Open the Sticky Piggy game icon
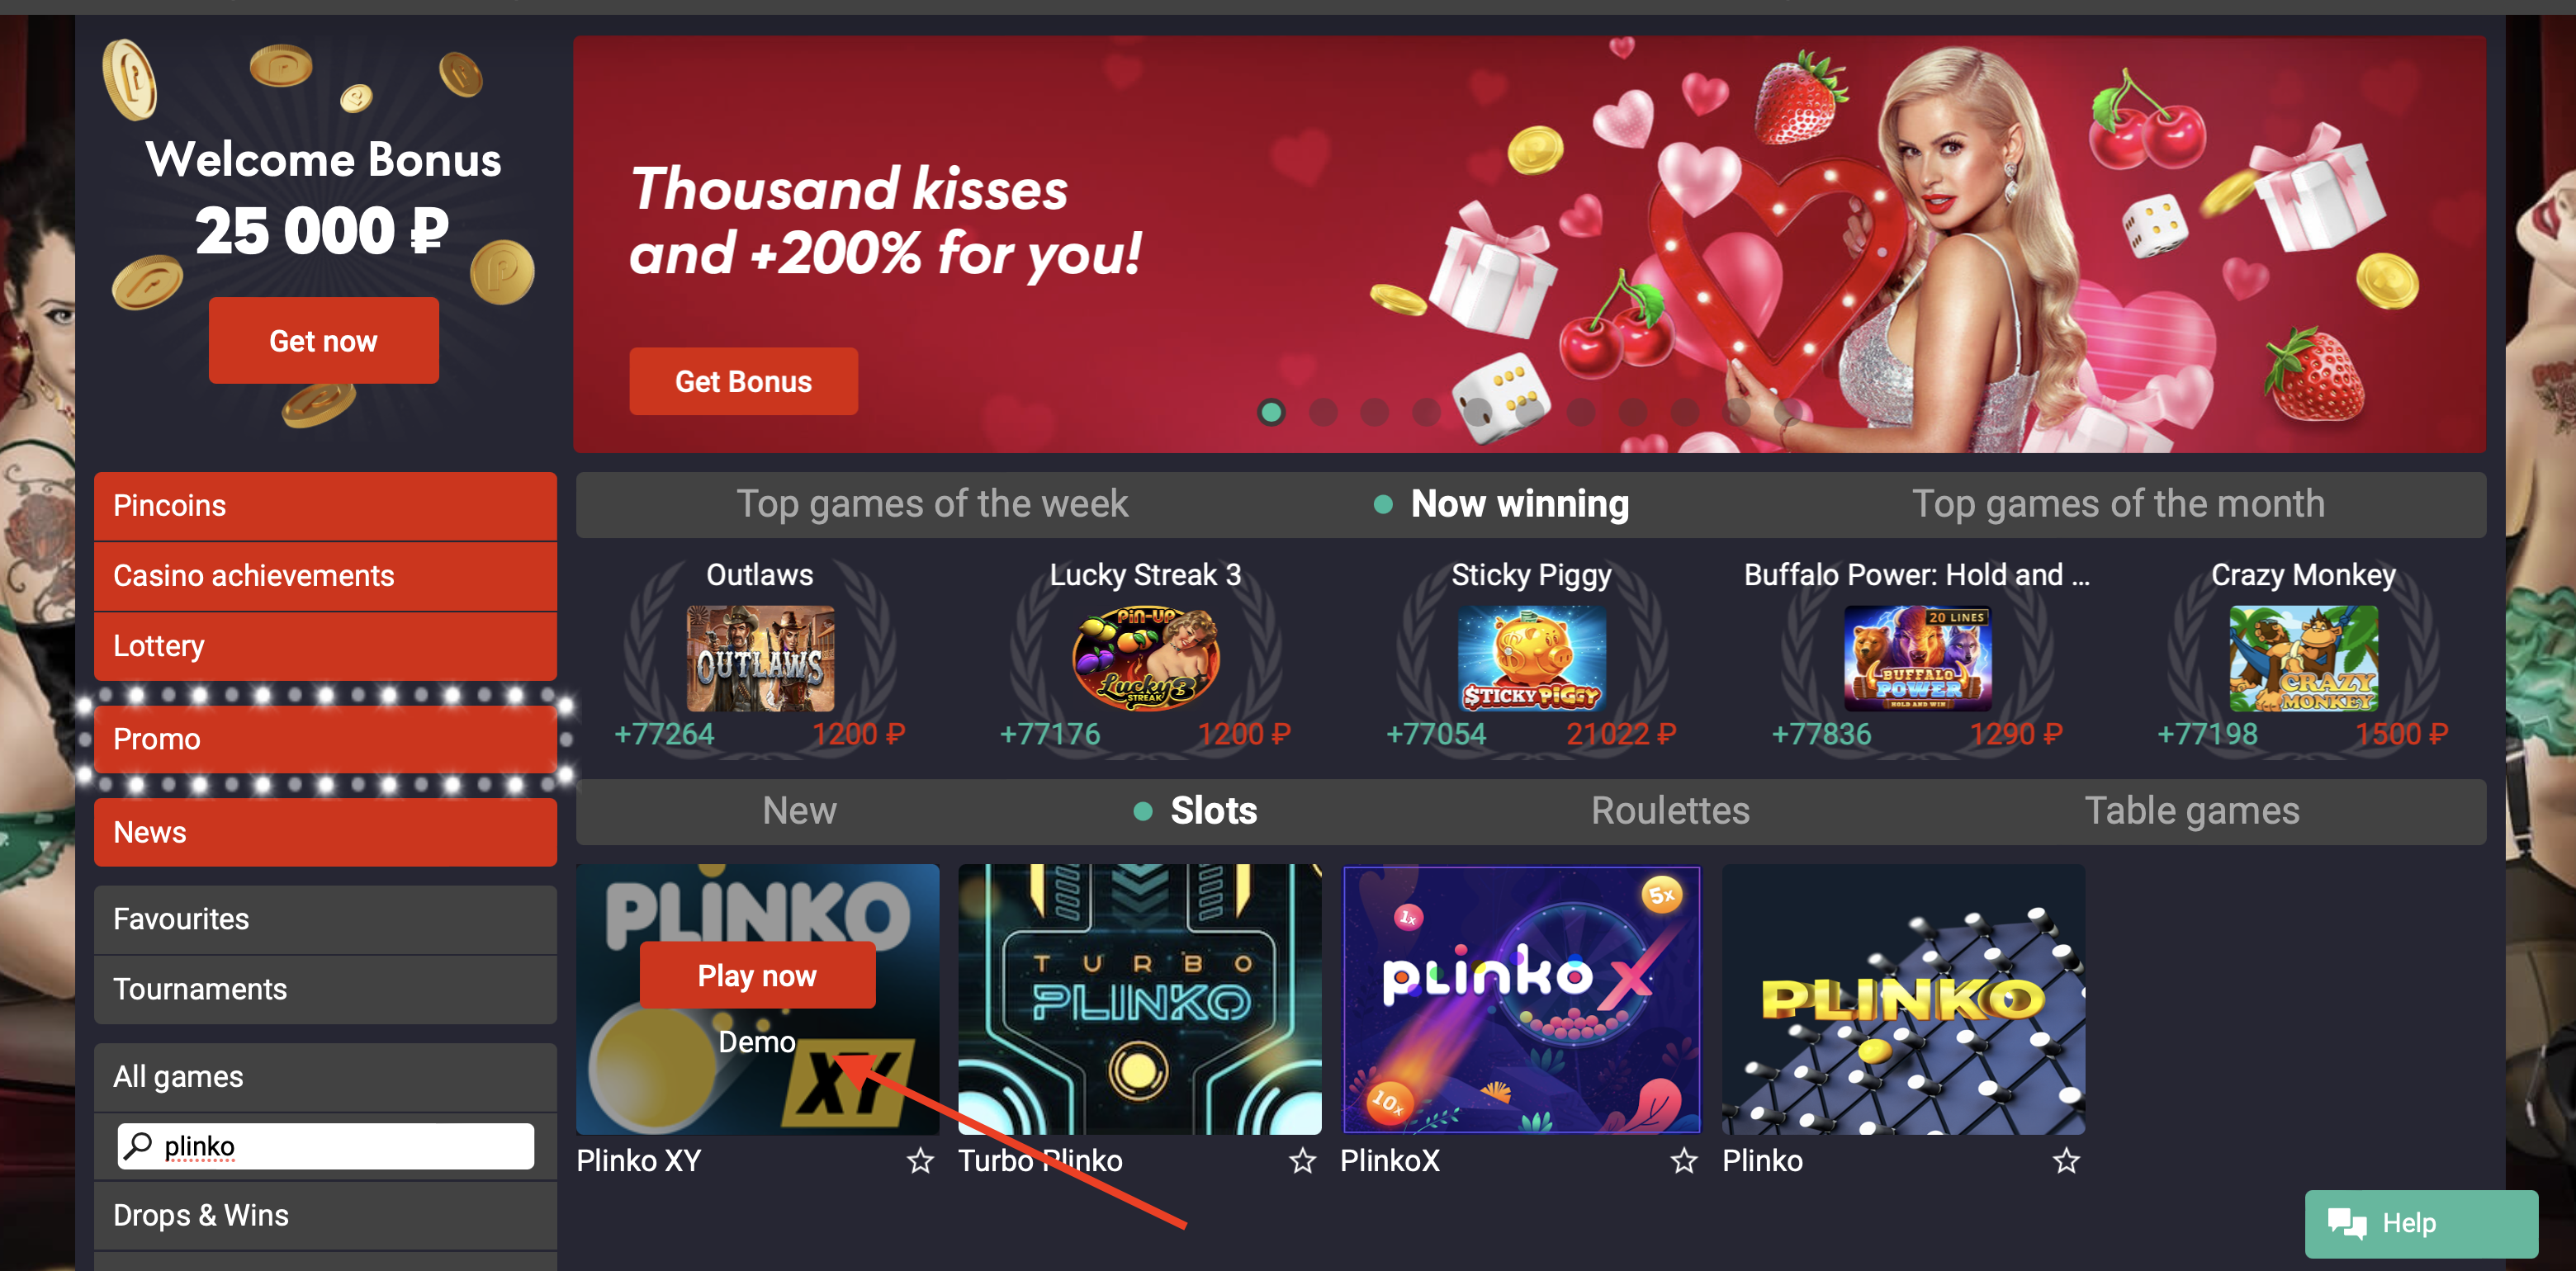Screen dimensions: 2576x1271 tap(1531, 658)
